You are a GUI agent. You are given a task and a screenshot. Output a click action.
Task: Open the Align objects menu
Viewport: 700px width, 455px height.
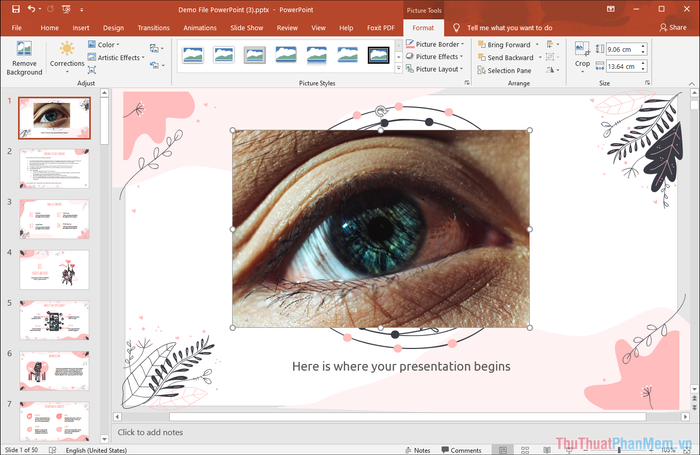(553, 44)
